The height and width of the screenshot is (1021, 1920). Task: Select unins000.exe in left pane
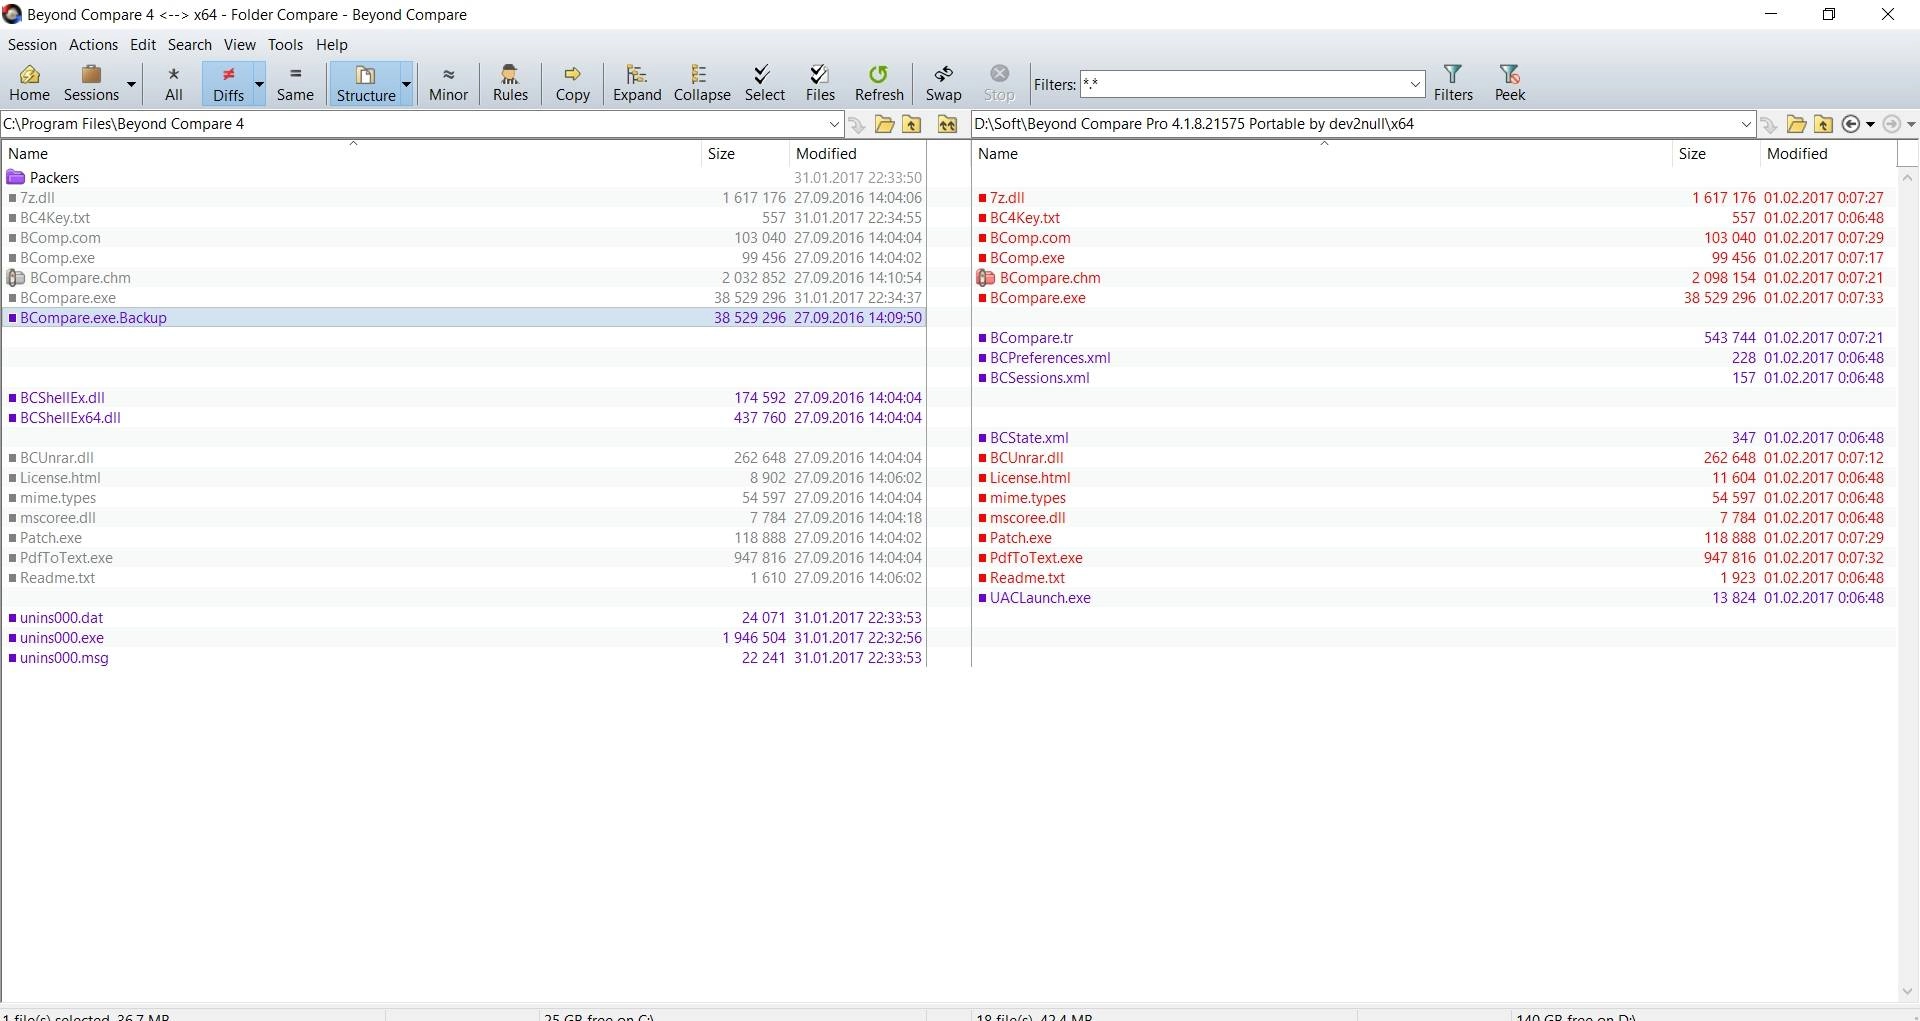click(x=464, y=638)
